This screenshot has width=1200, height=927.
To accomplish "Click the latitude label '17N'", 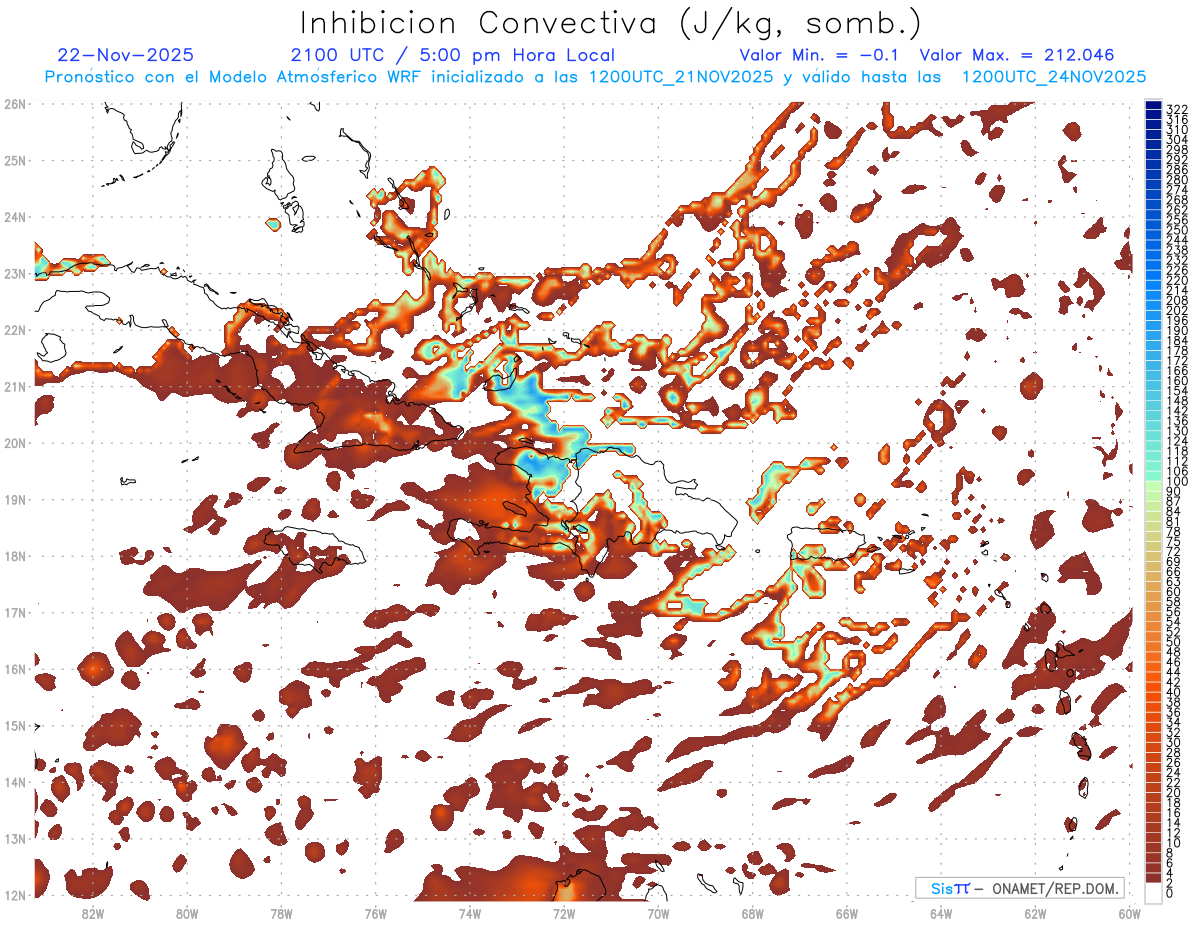I will coord(16,613).
